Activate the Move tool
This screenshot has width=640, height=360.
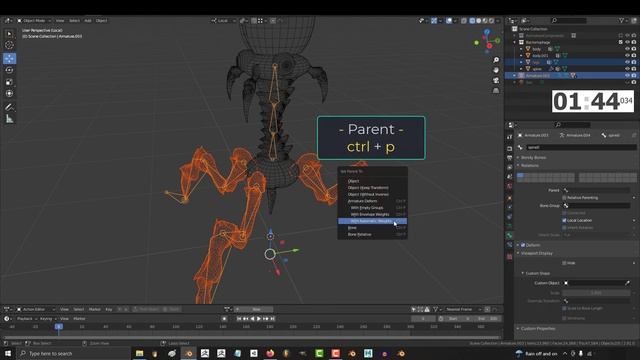click(x=9, y=58)
